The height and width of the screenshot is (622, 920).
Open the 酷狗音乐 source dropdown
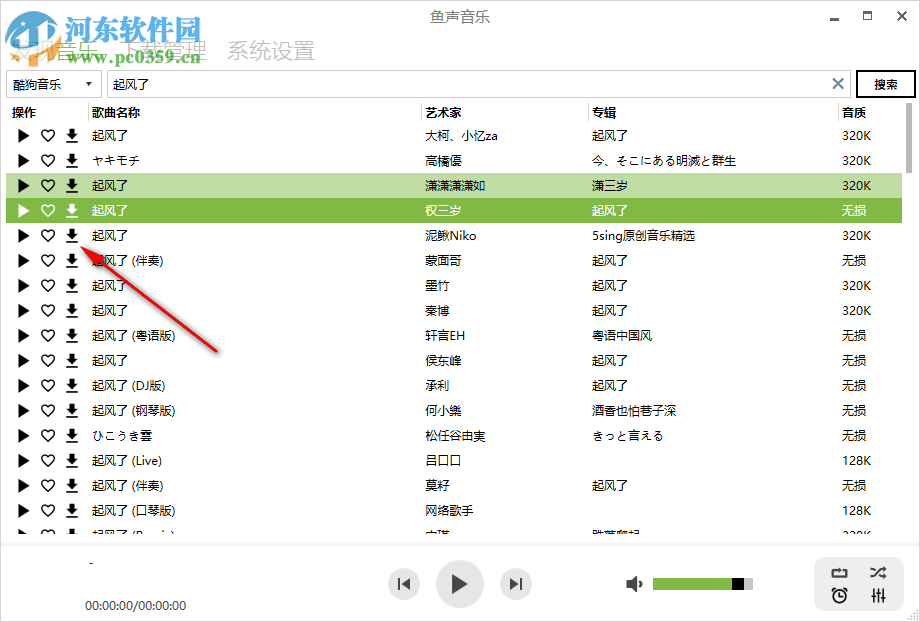pyautogui.click(x=50, y=84)
